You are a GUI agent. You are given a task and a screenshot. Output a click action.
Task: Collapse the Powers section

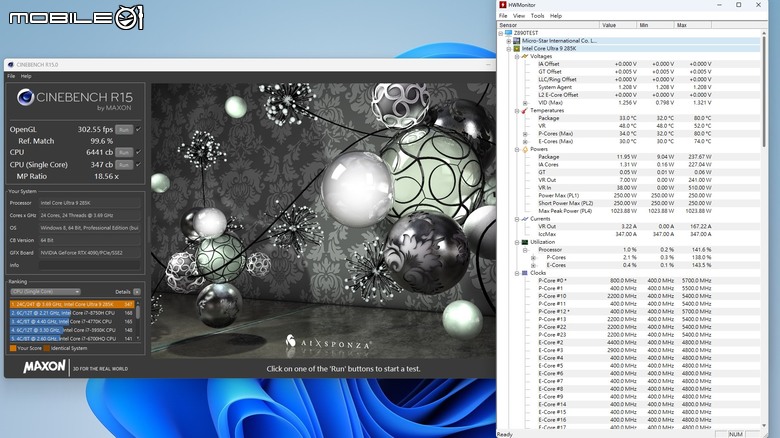517,149
